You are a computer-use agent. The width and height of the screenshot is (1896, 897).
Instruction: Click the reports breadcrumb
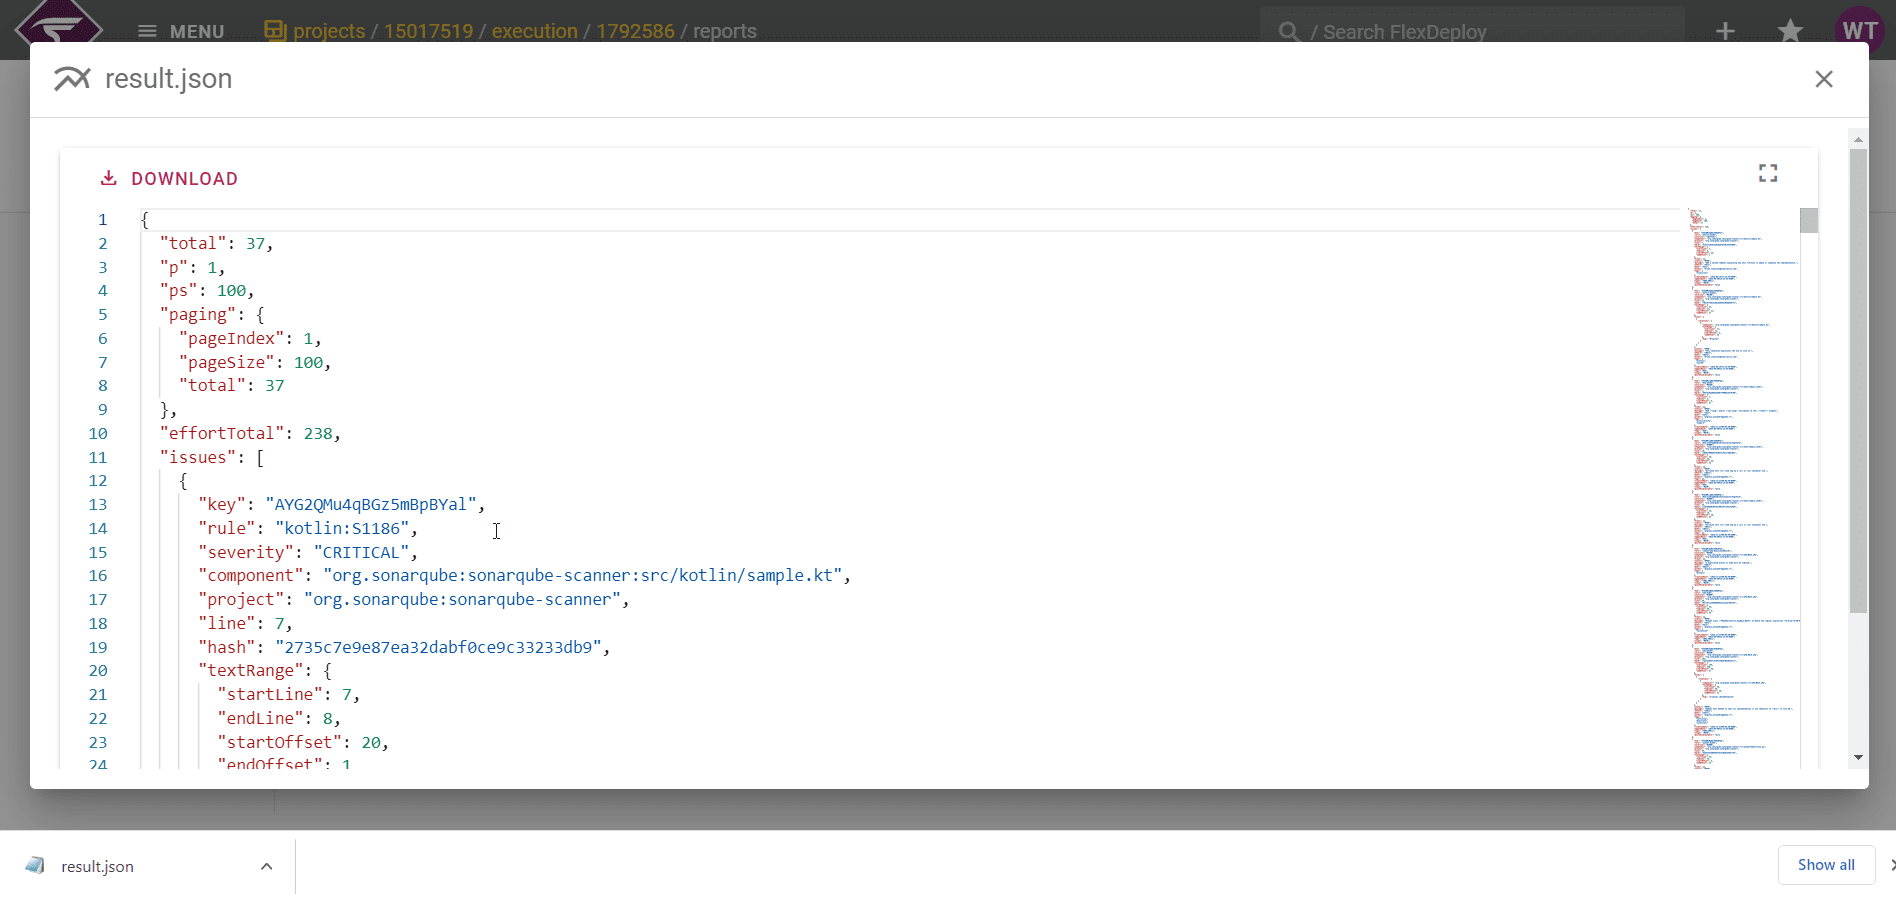coord(725,31)
